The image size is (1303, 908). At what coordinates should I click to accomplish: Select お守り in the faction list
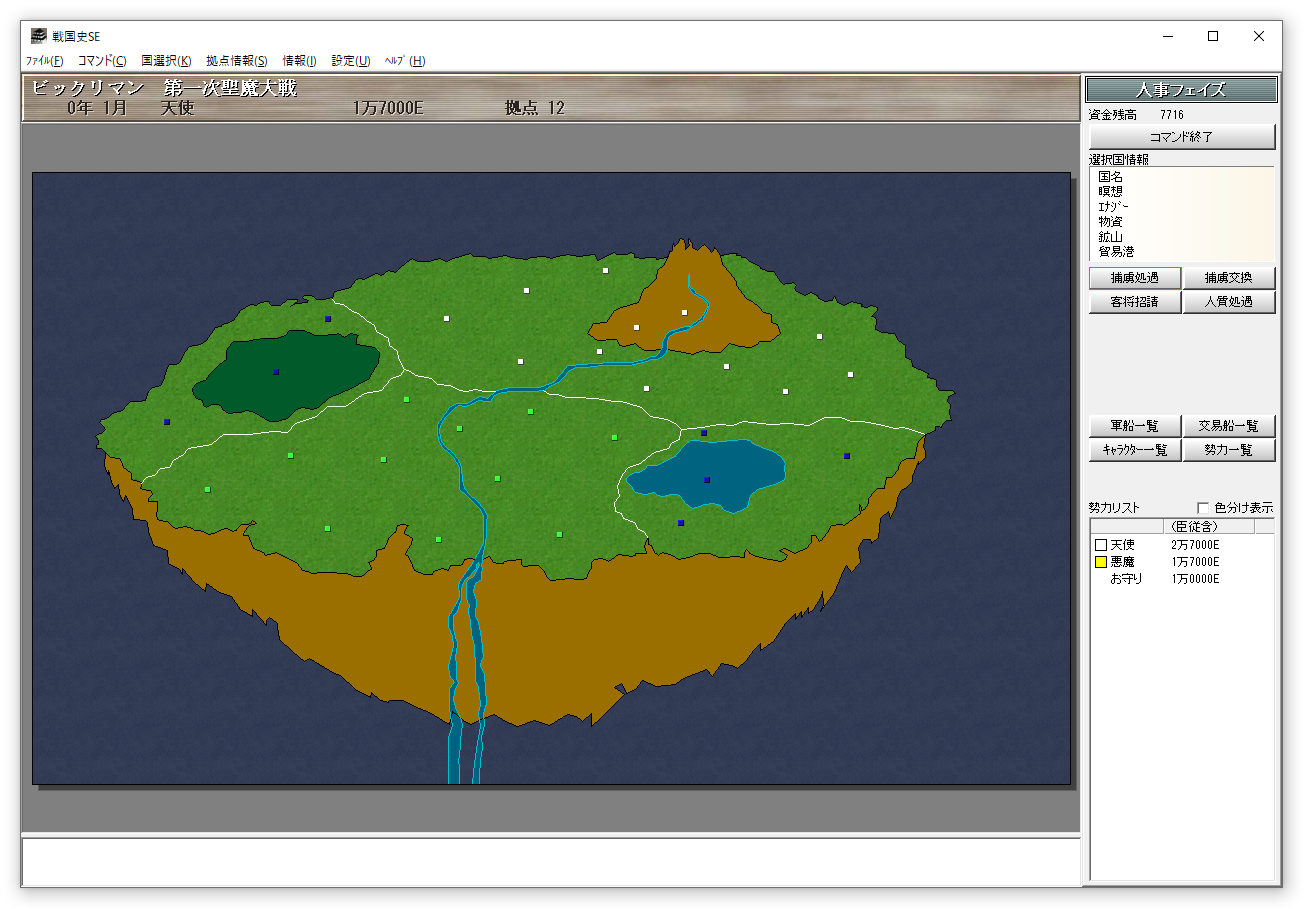[x=1126, y=579]
